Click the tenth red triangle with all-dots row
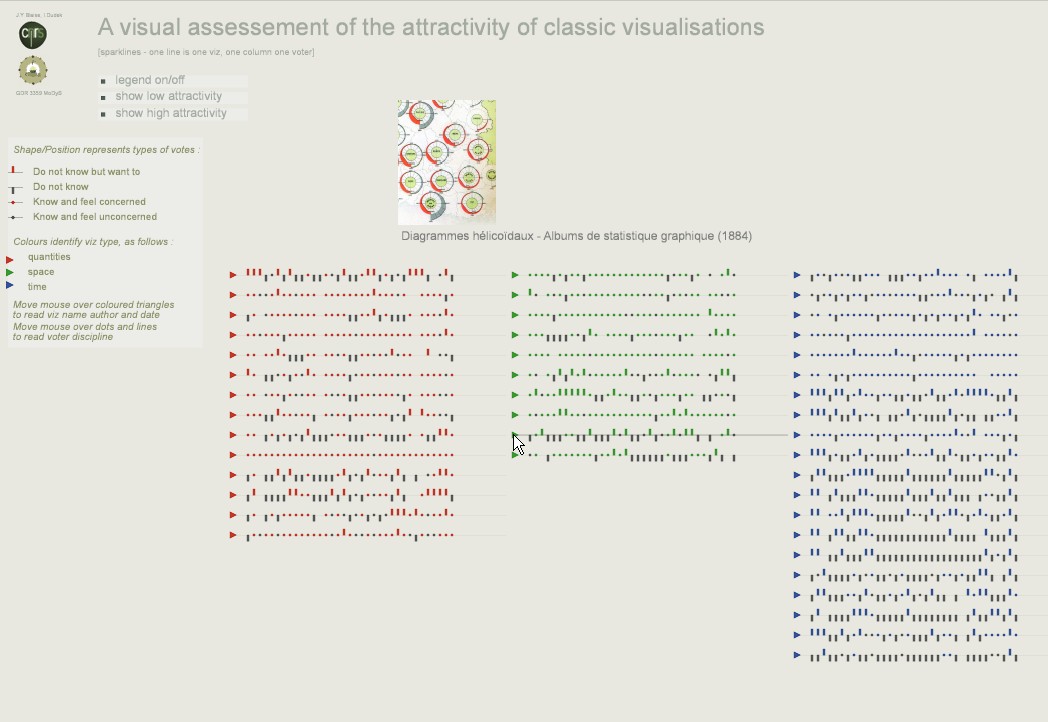Viewport: 1048px width, 722px height. [233, 455]
